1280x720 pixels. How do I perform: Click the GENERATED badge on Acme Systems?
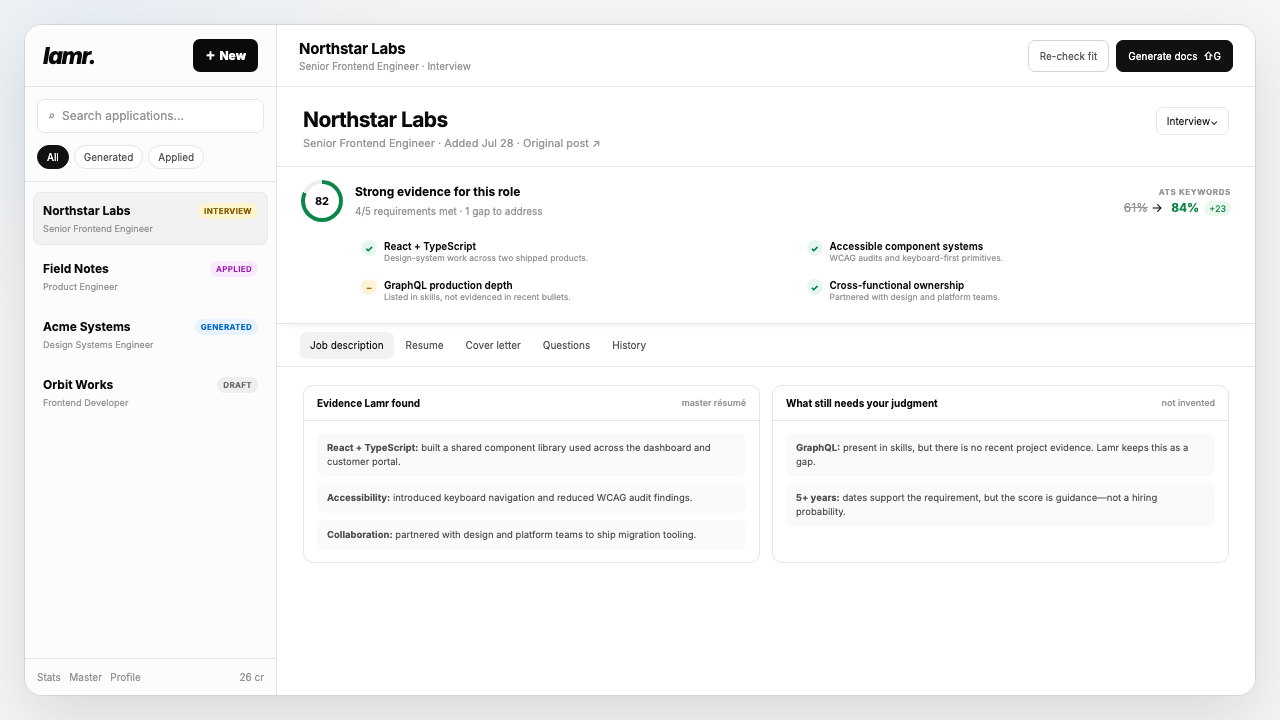coord(226,327)
